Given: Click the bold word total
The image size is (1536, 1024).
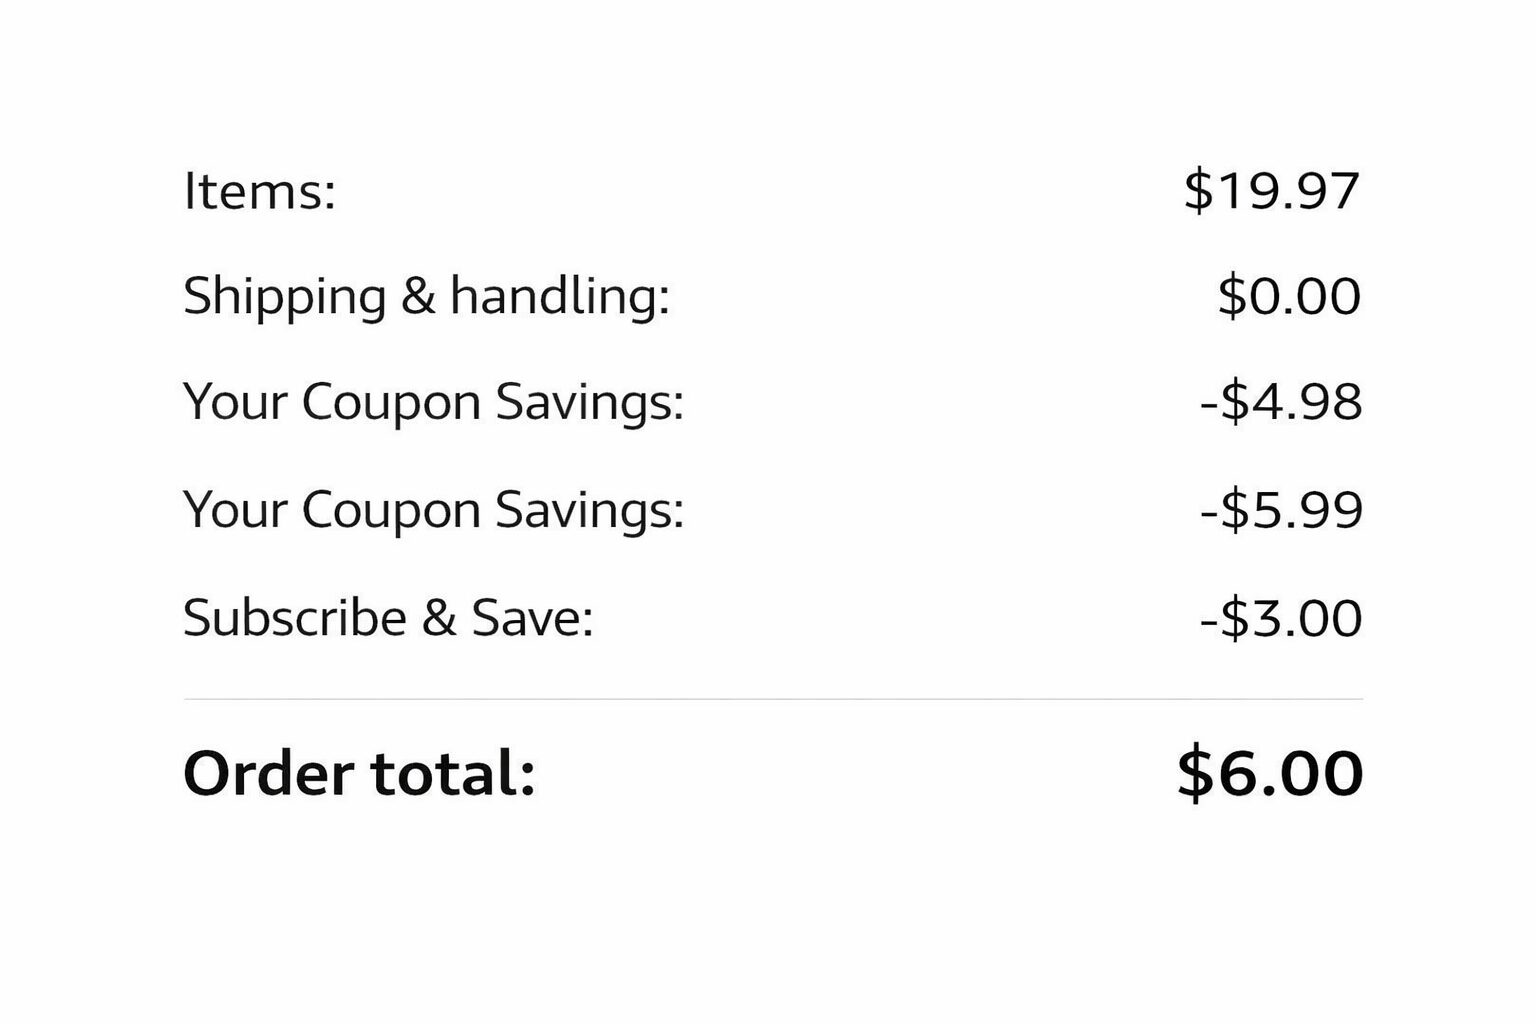Looking at the screenshot, I should point(452,773).
